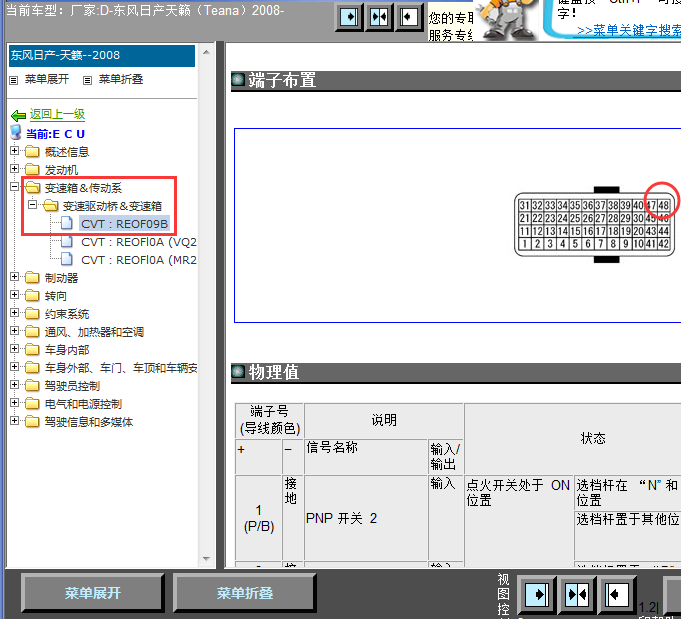The width and height of the screenshot is (681, 619).
Task: Expand the 车身内部 tree node
Action: tap(14, 349)
